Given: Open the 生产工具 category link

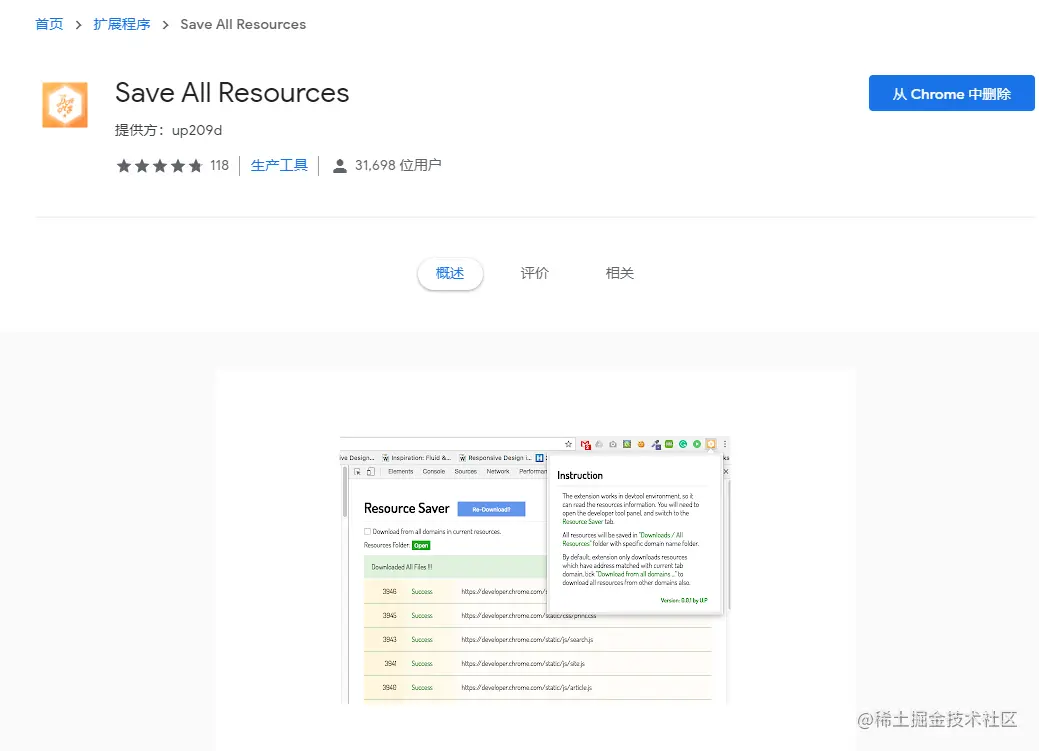Looking at the screenshot, I should click(x=279, y=166).
